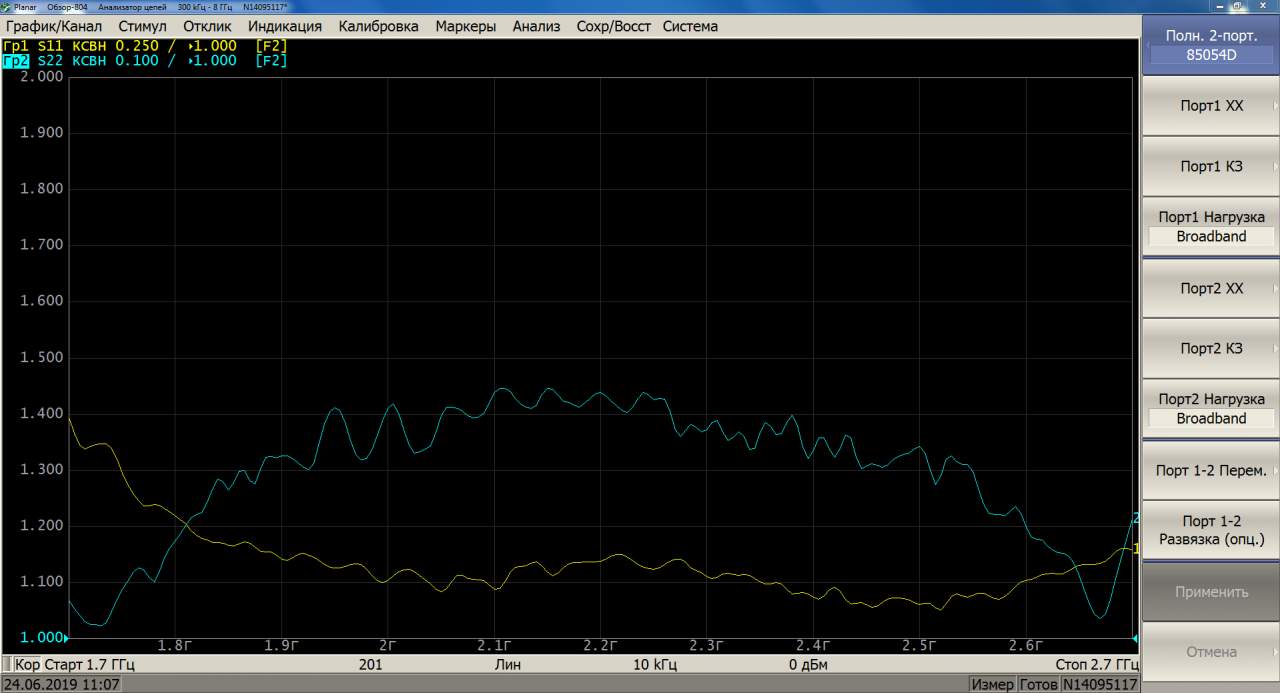The image size is (1280, 693).
Task: Open the Маркеры menu
Action: pyautogui.click(x=465, y=26)
